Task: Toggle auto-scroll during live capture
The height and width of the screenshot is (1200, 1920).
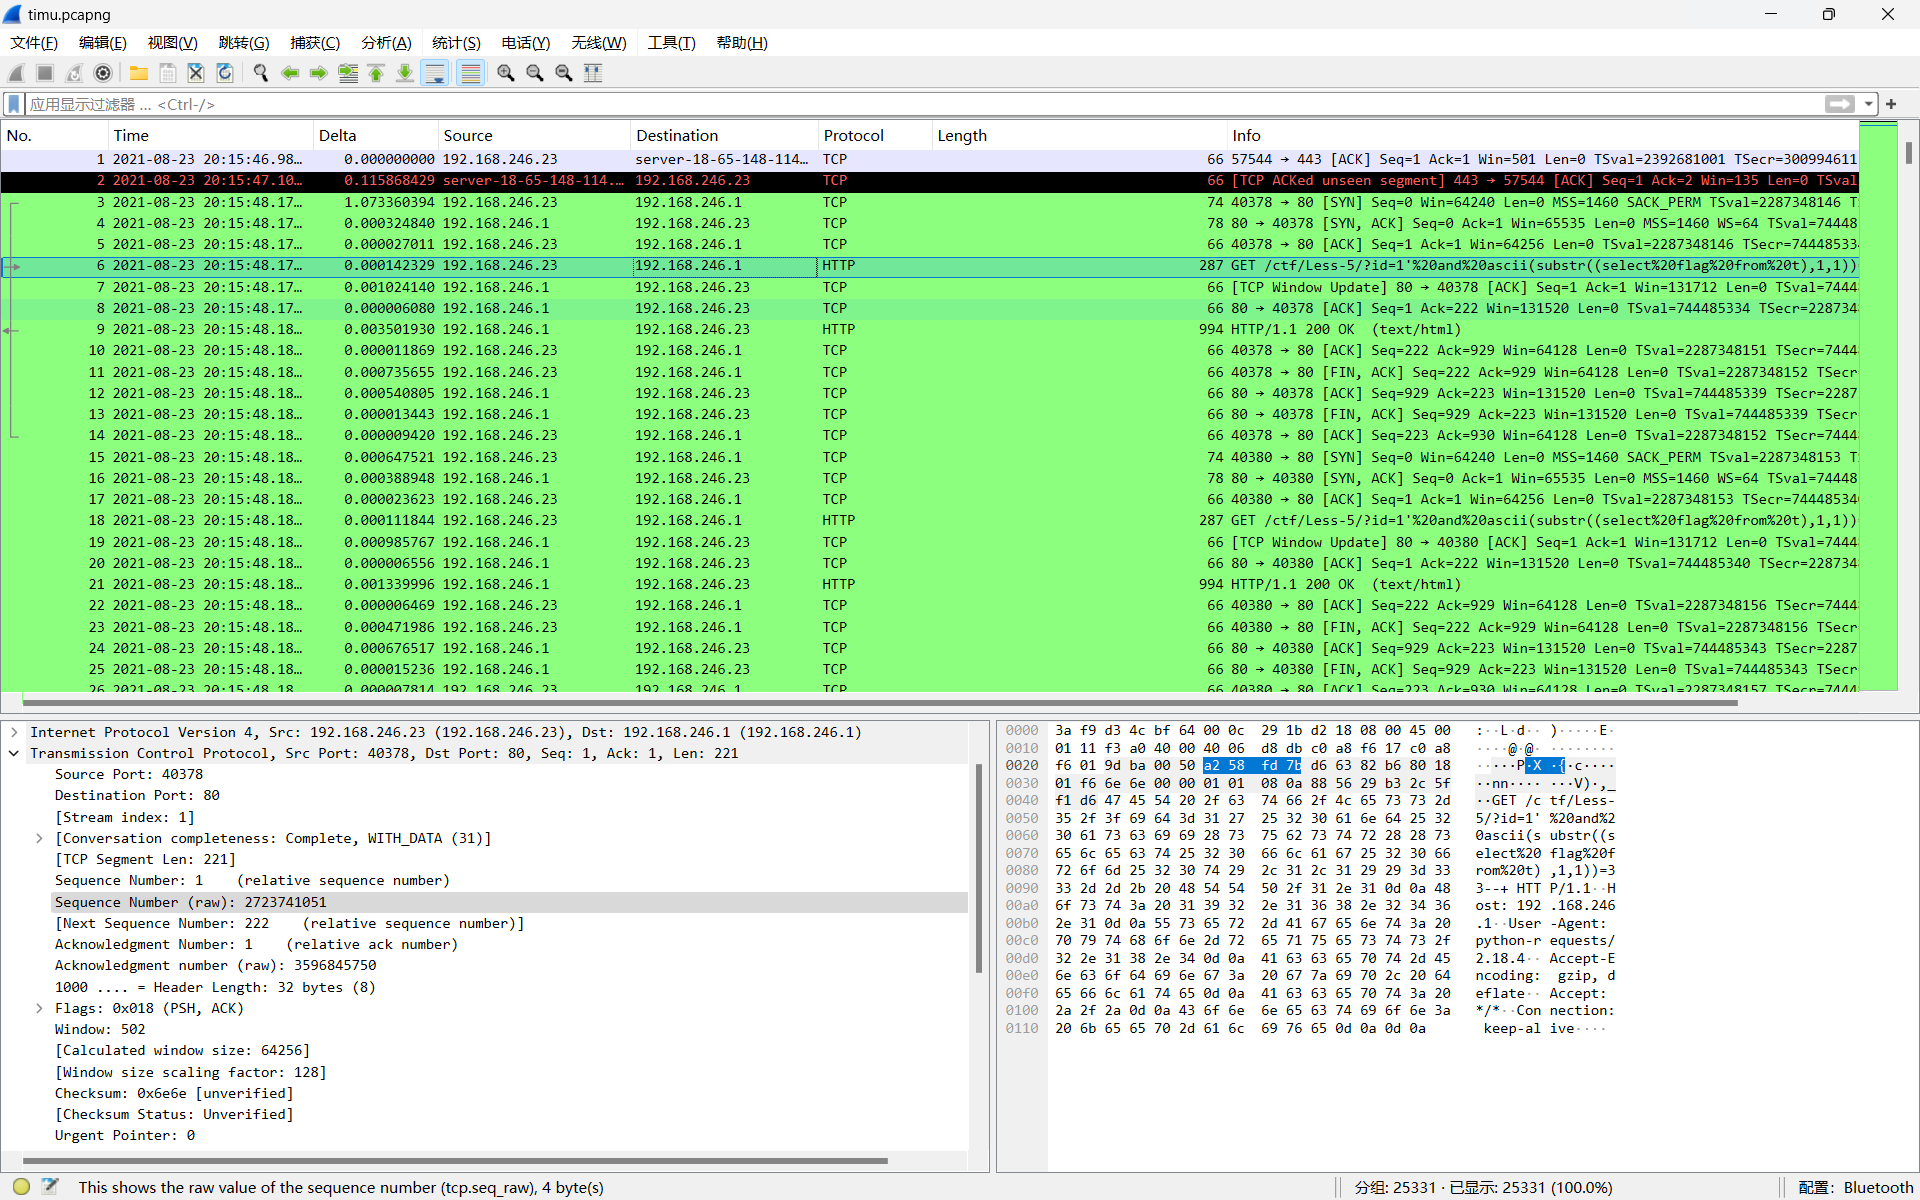Action: pos(435,73)
